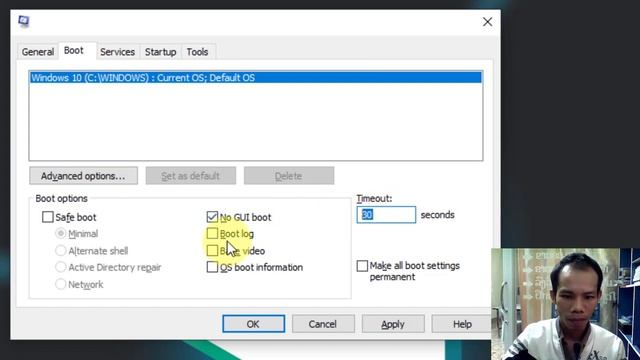Confirm with the OK button
640x360 pixels.
(253, 324)
